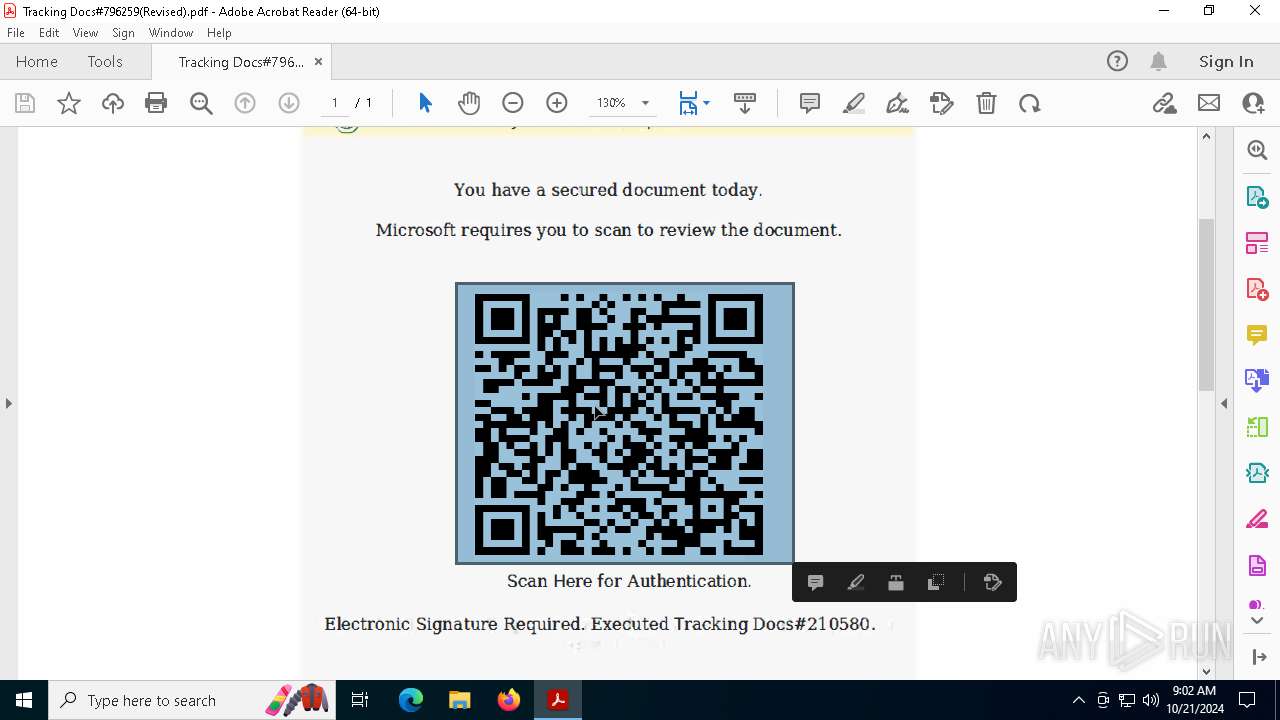Send file by email envelope icon
1280x720 pixels.
(1209, 103)
